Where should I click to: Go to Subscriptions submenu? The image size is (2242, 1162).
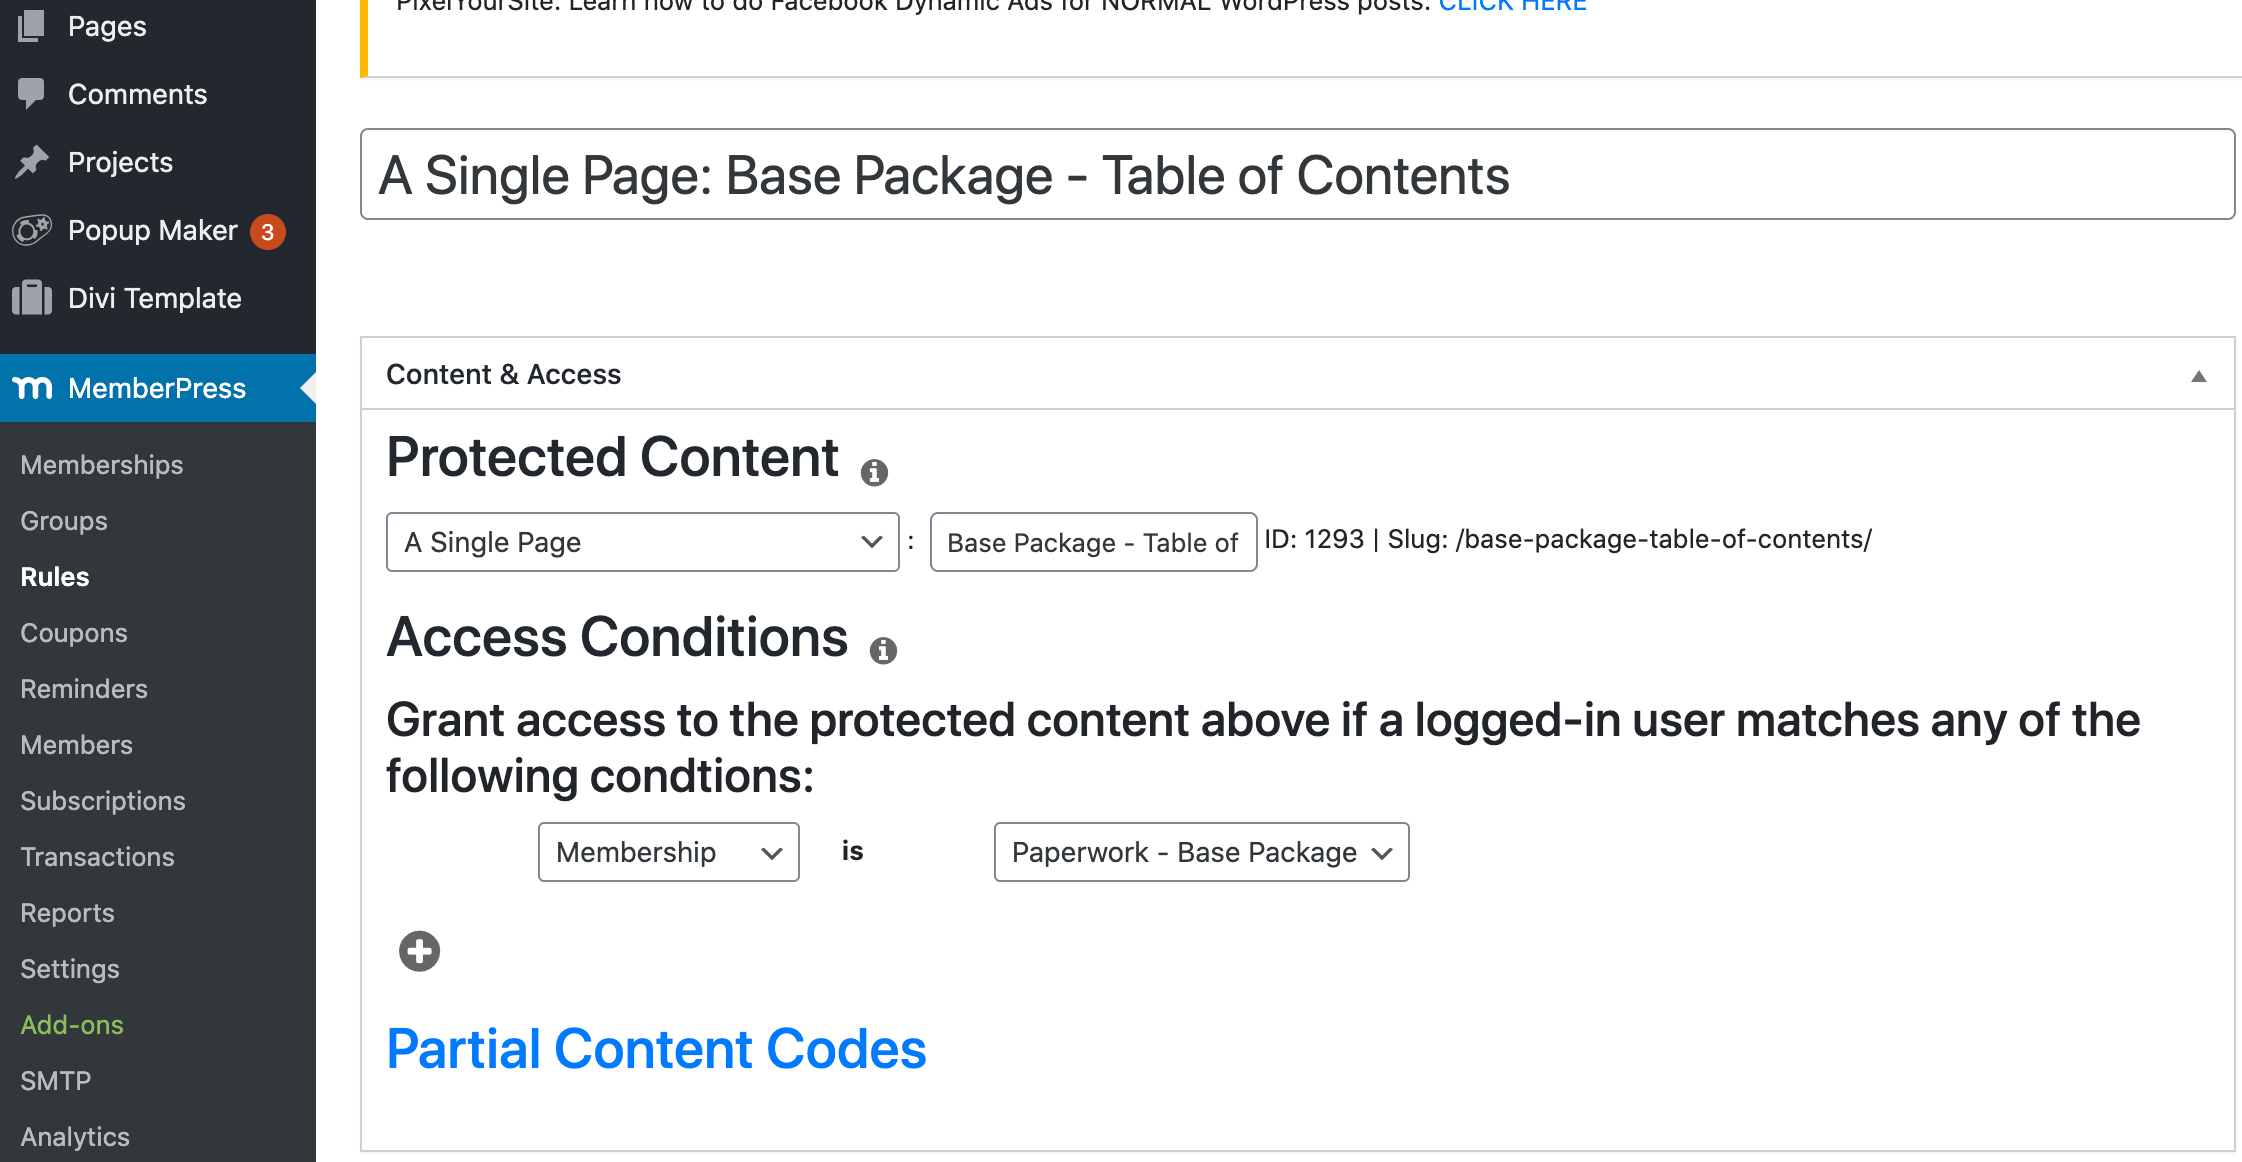(x=103, y=801)
